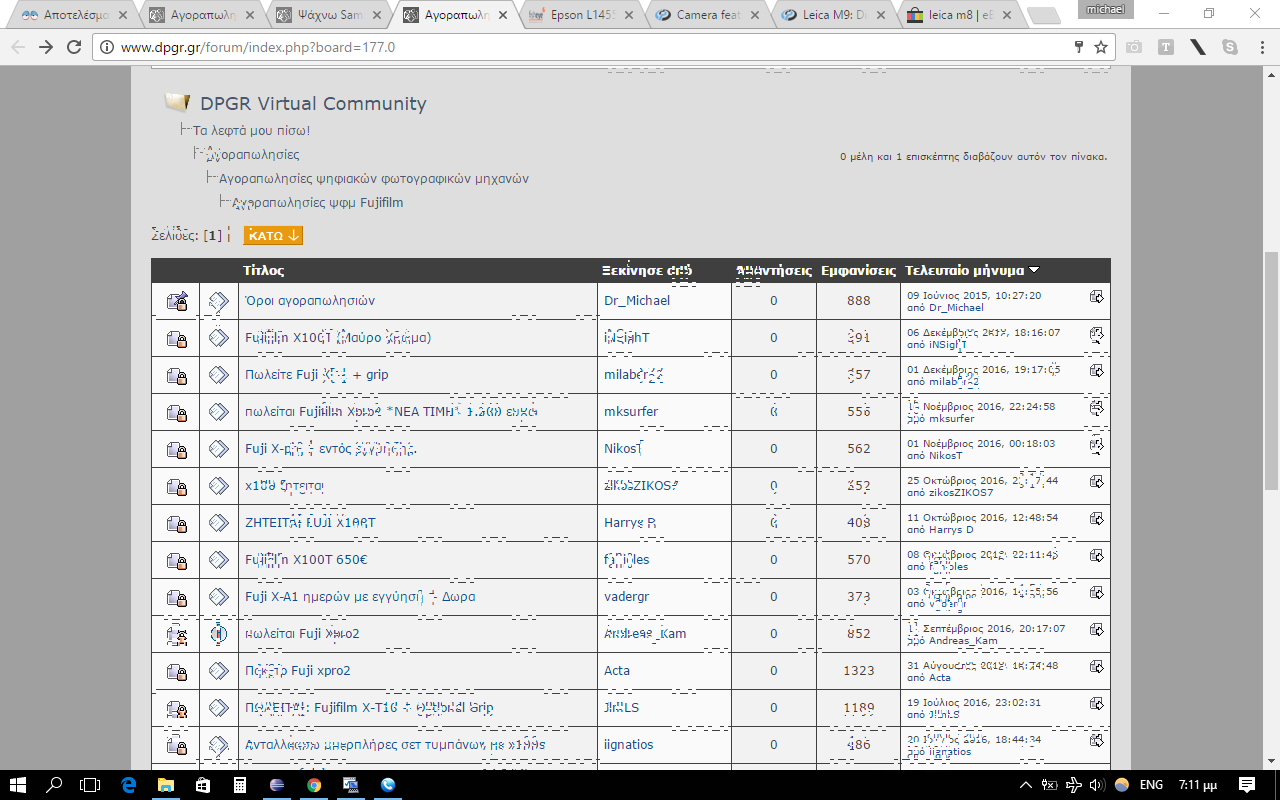This screenshot has width=1280, height=800.
Task: Click the 888 views count
Action: point(859,301)
